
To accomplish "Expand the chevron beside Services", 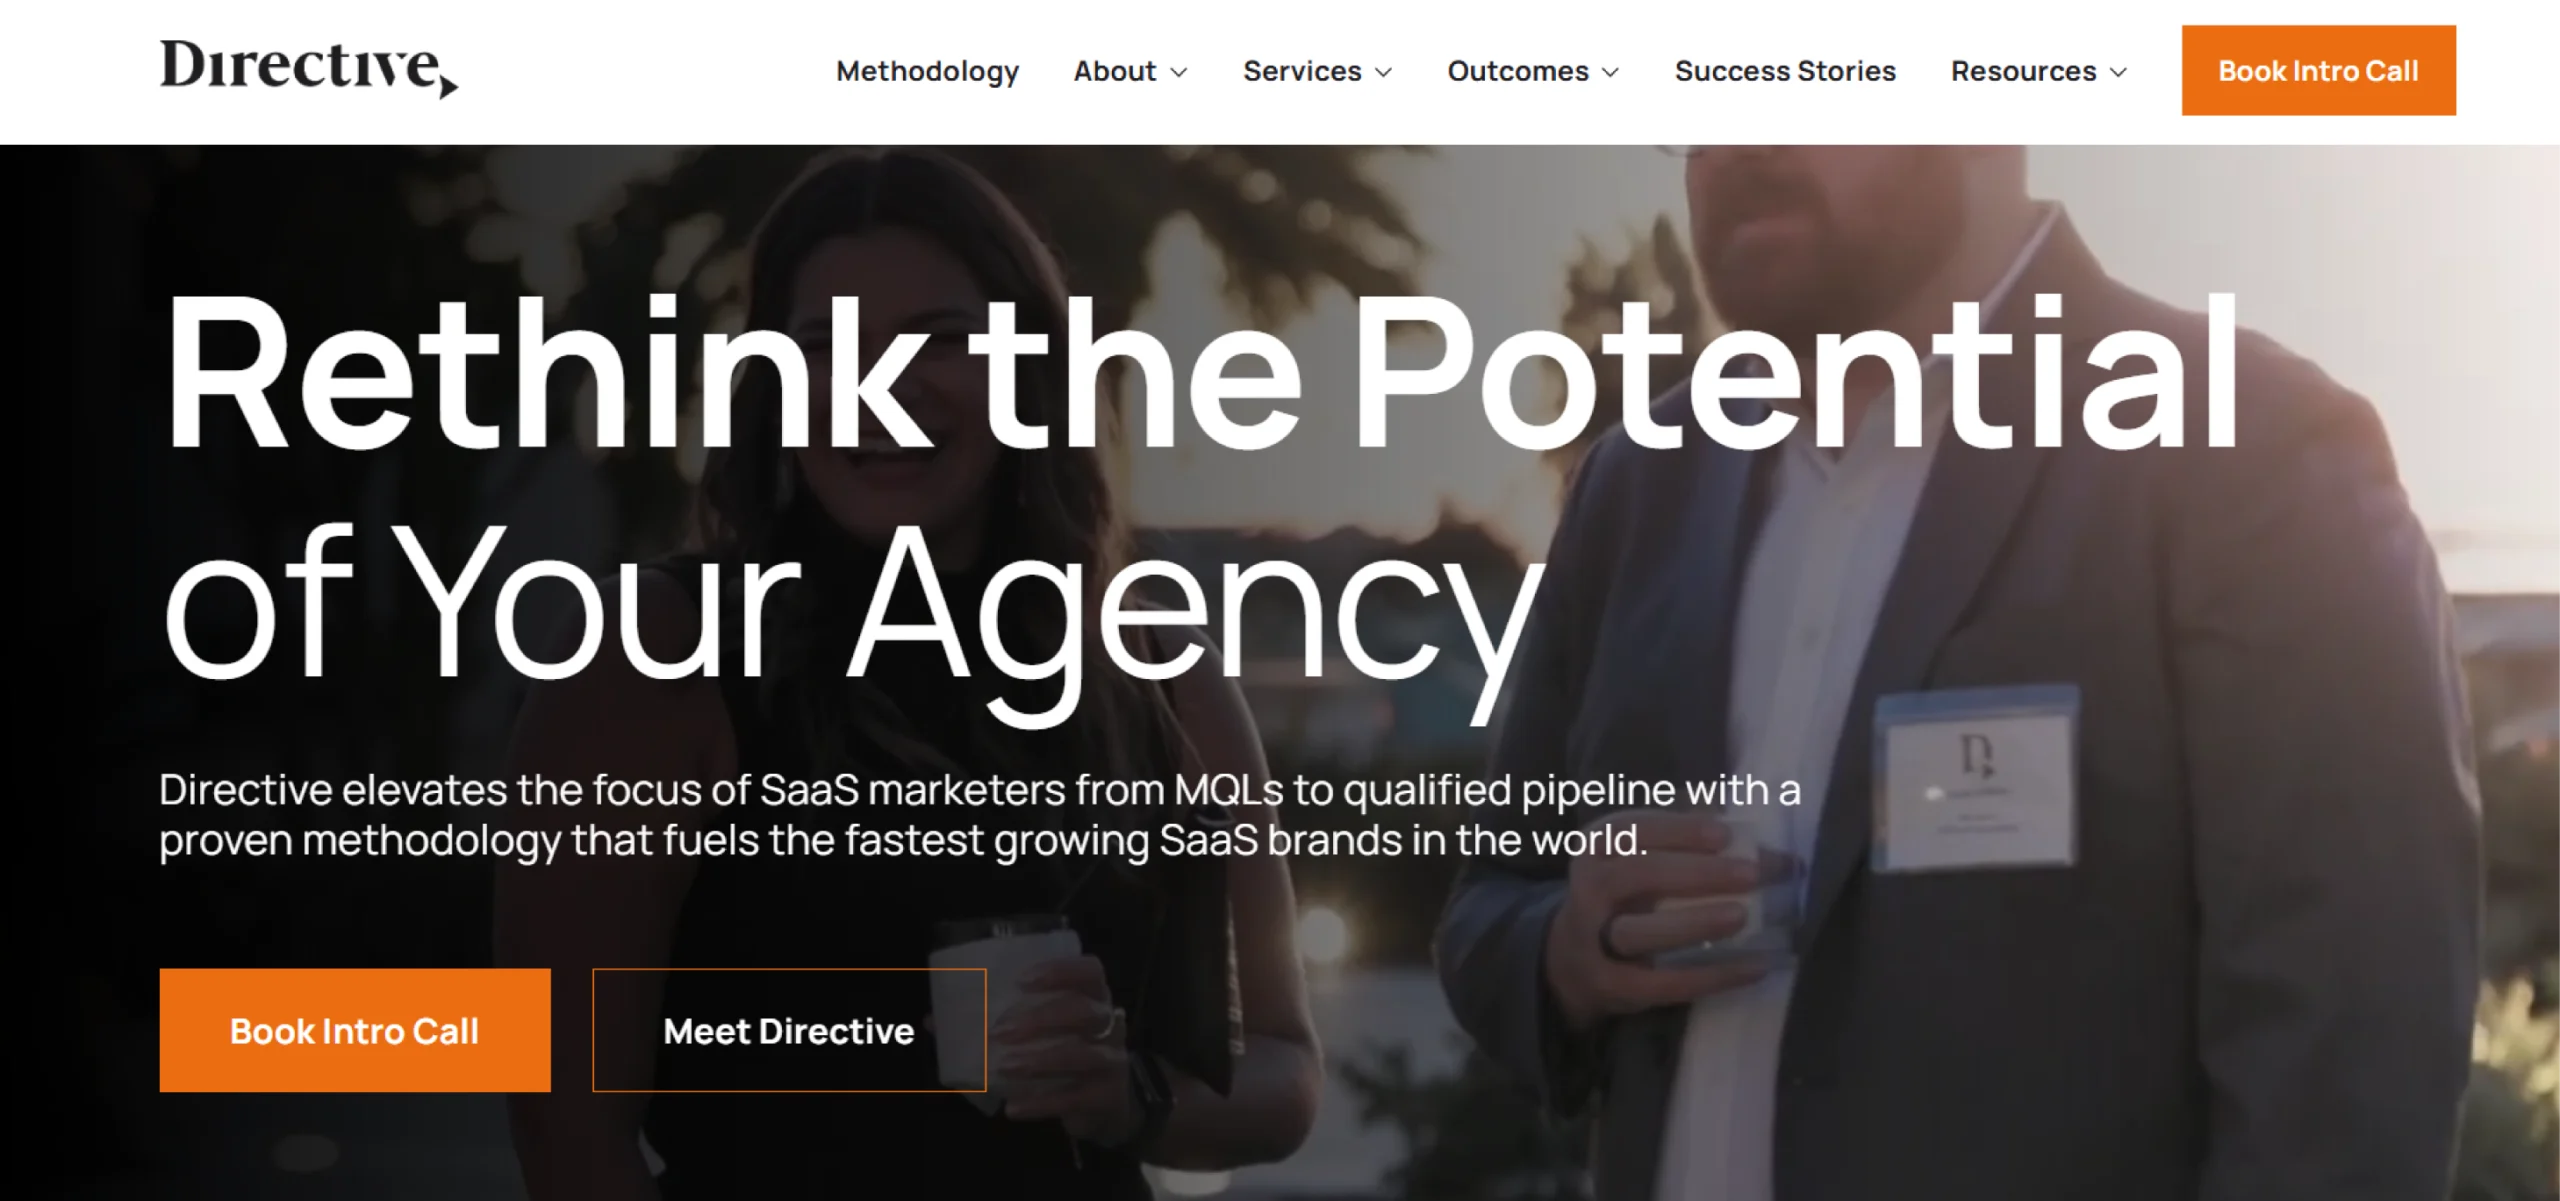I will coord(1384,72).
